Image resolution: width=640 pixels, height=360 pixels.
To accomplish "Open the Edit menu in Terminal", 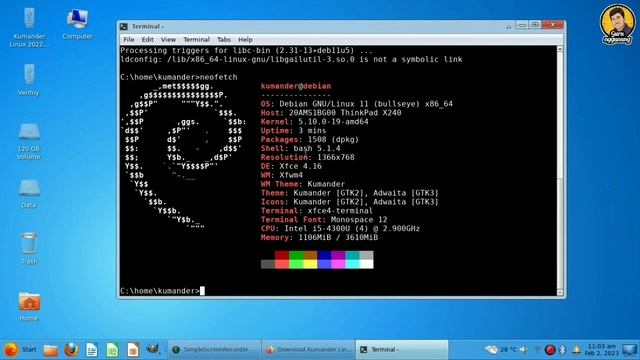I will click(147, 40).
